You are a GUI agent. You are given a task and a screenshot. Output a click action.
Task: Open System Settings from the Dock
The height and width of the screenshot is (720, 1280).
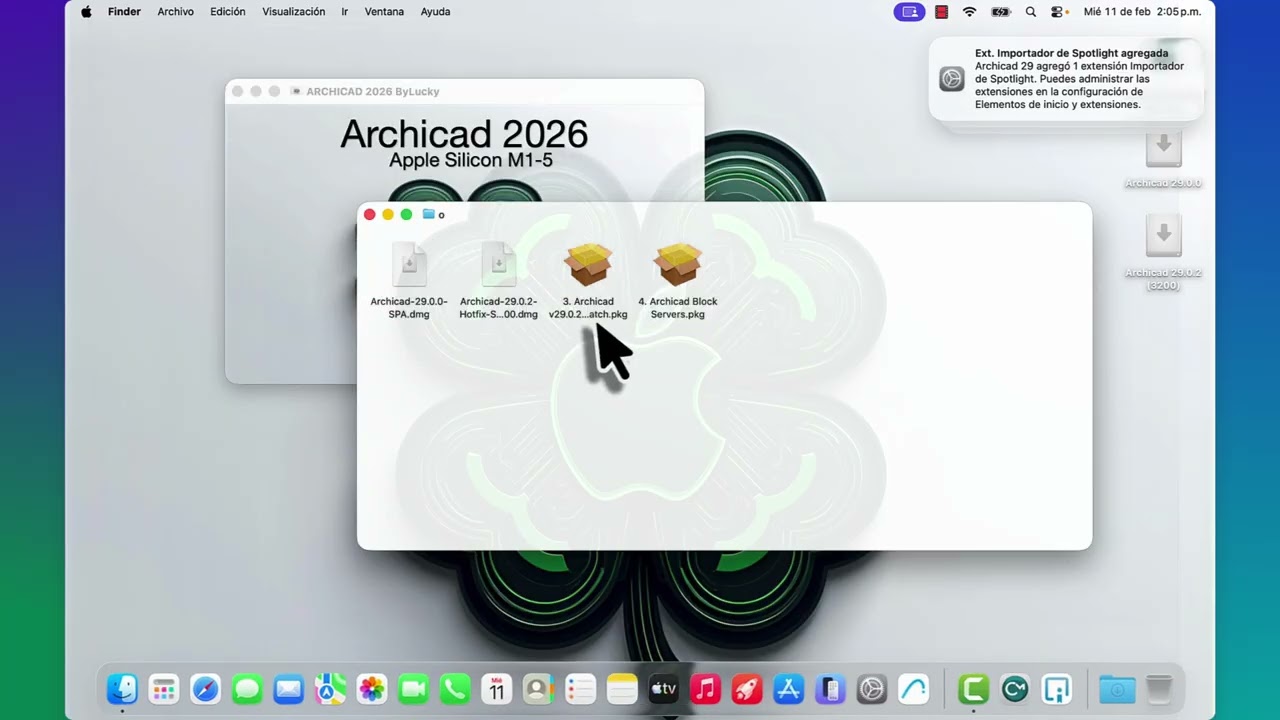(x=872, y=689)
